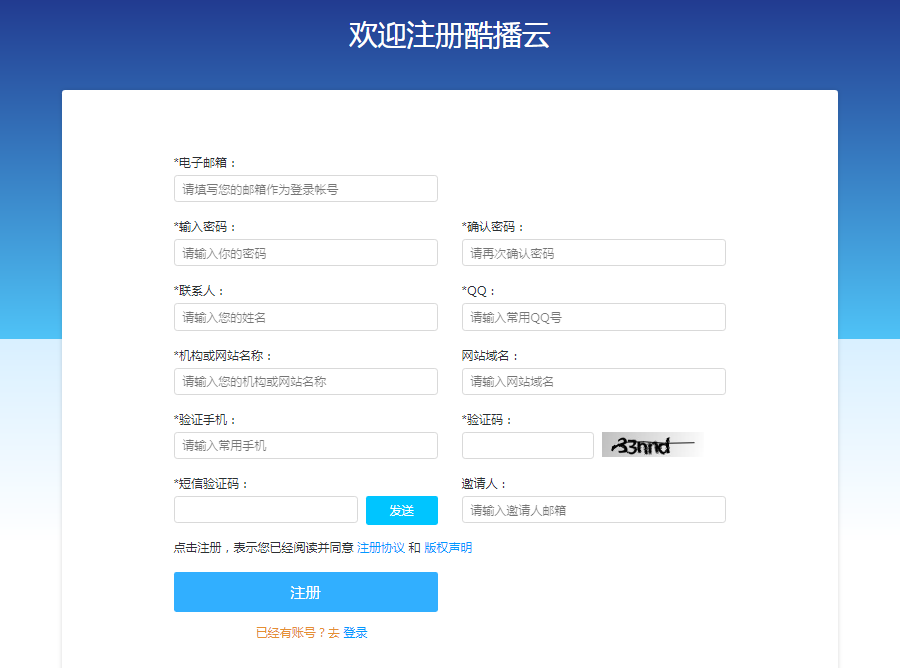900x668 pixels.
Task: Open the 版权声明 copyright statement link
Action: [x=448, y=548]
